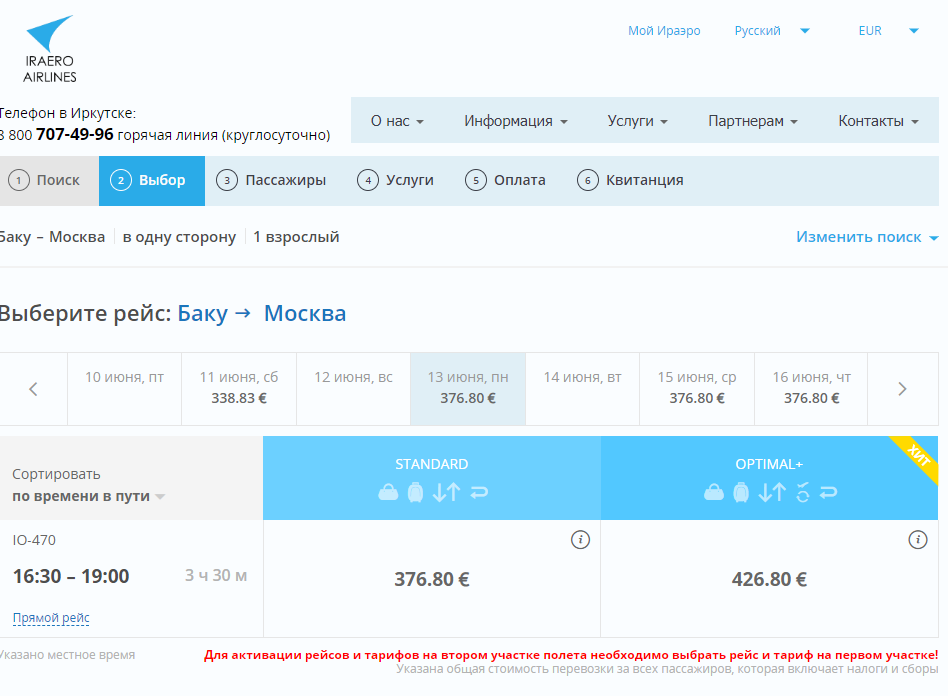Click the circular refresh icon under OPTIMAL+
This screenshot has width=948, height=696.
[802, 492]
